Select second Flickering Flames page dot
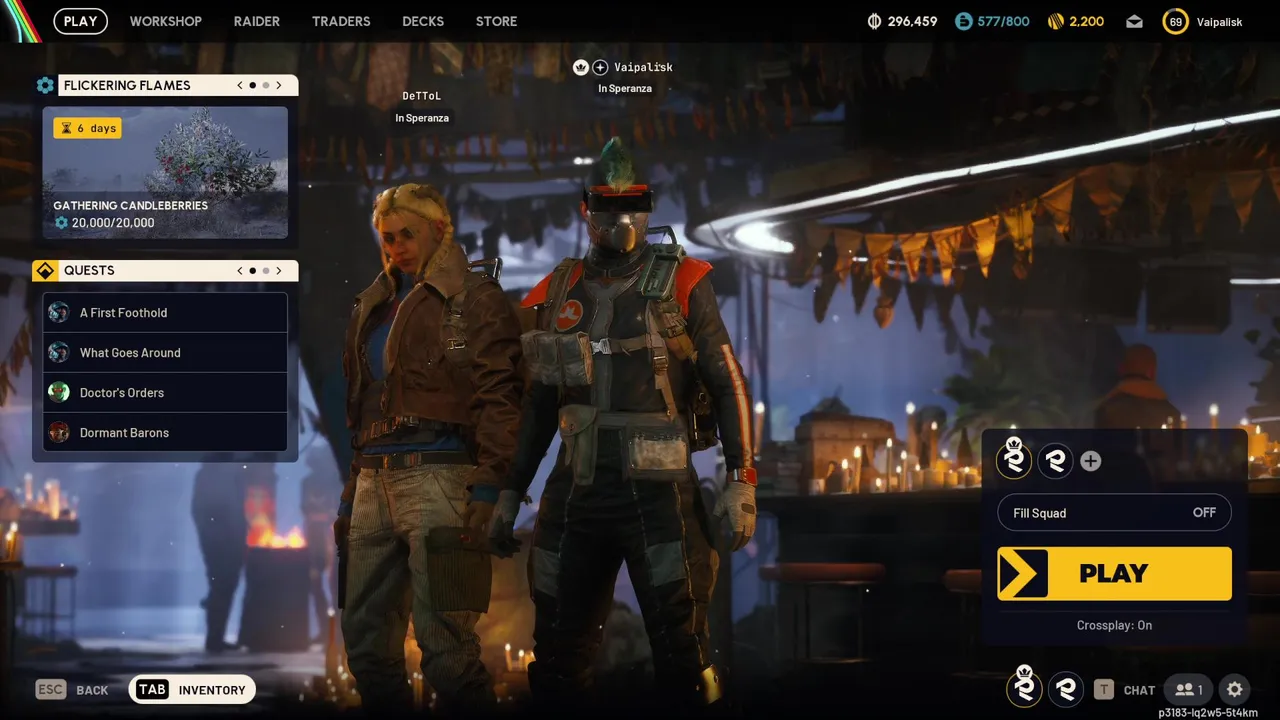Viewport: 1280px width, 720px height. click(x=265, y=85)
